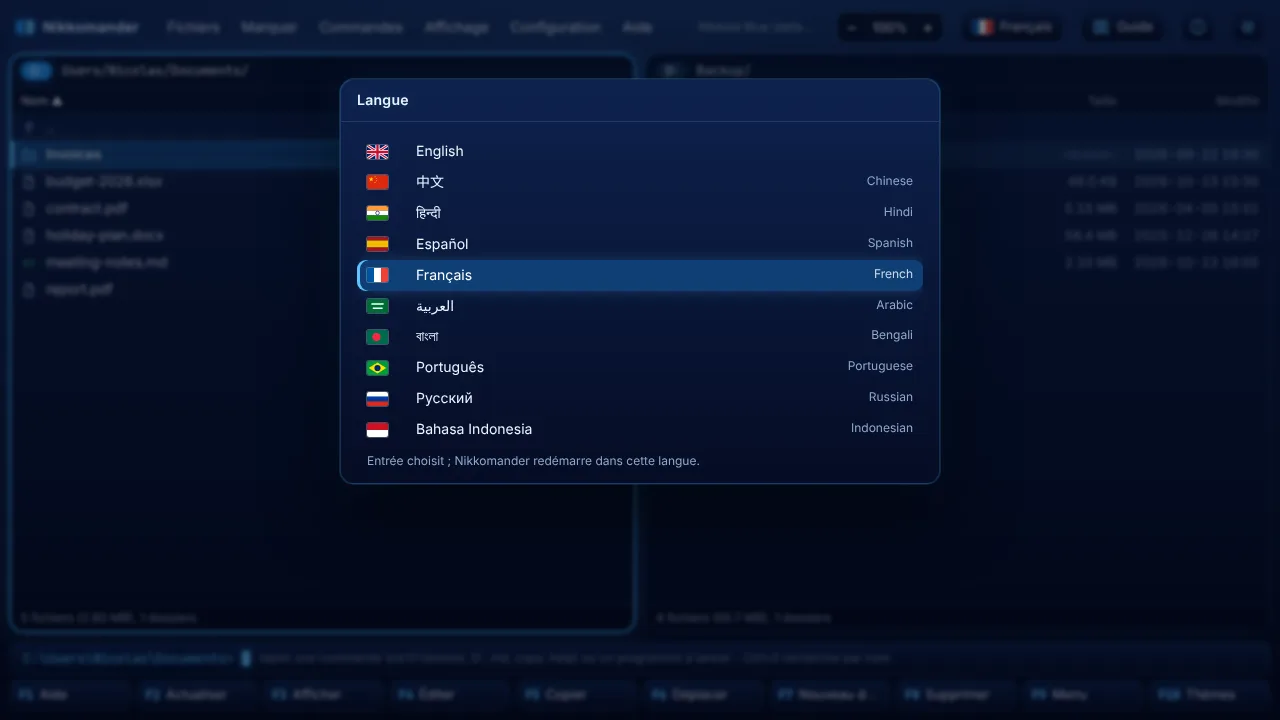The image size is (1280, 720).
Task: Select the Brazil flag for Português
Action: coord(377,368)
